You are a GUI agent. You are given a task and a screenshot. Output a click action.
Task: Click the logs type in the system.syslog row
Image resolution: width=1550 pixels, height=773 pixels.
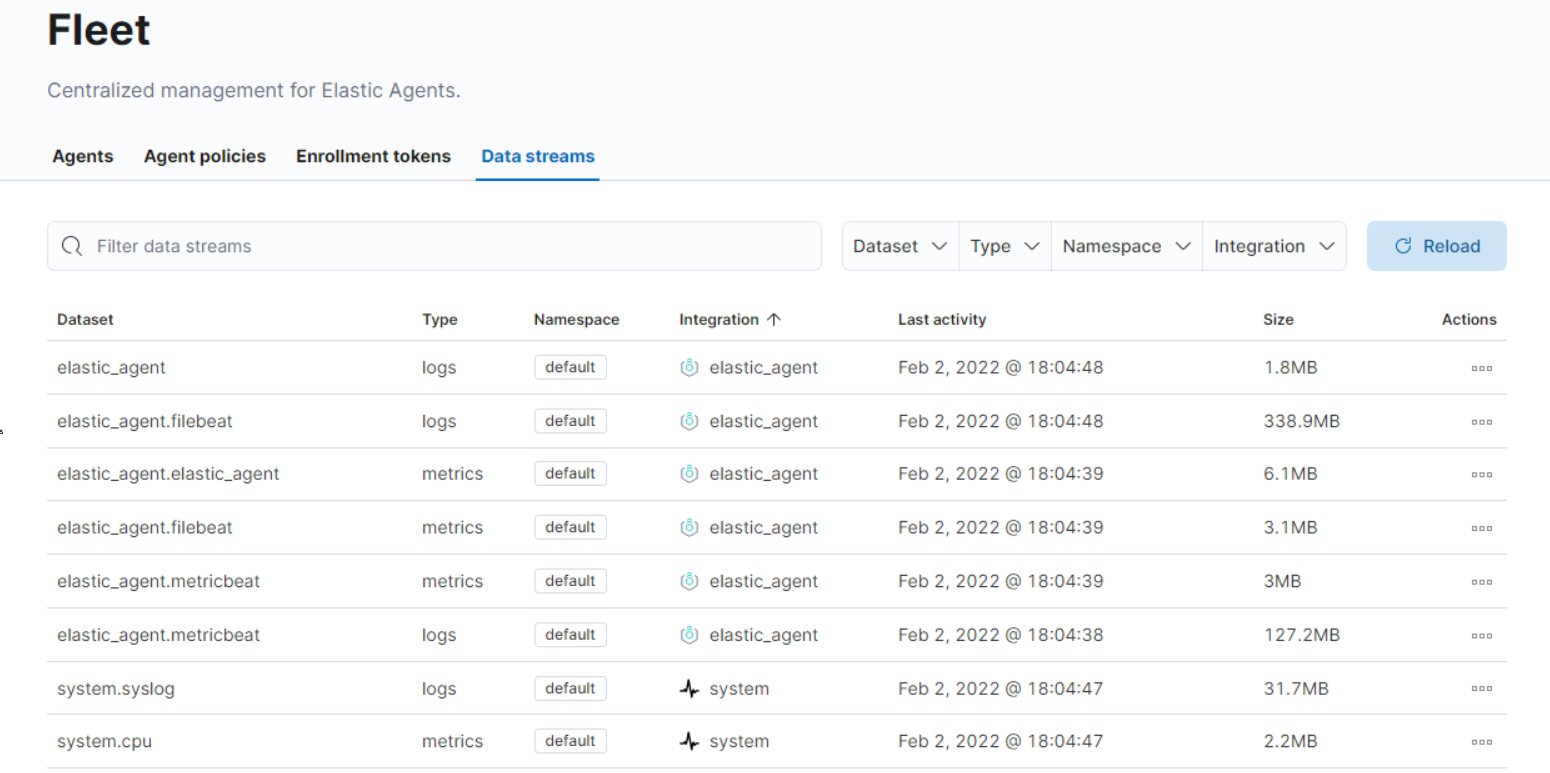(439, 688)
